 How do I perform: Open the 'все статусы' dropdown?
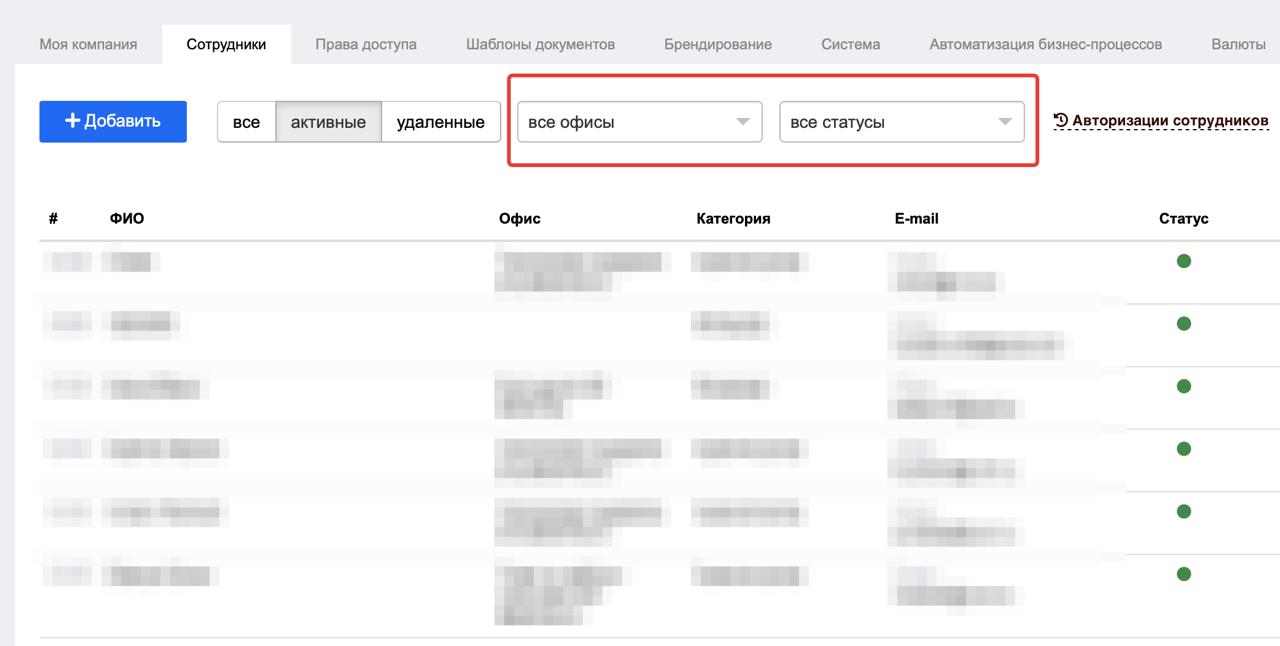pos(902,122)
